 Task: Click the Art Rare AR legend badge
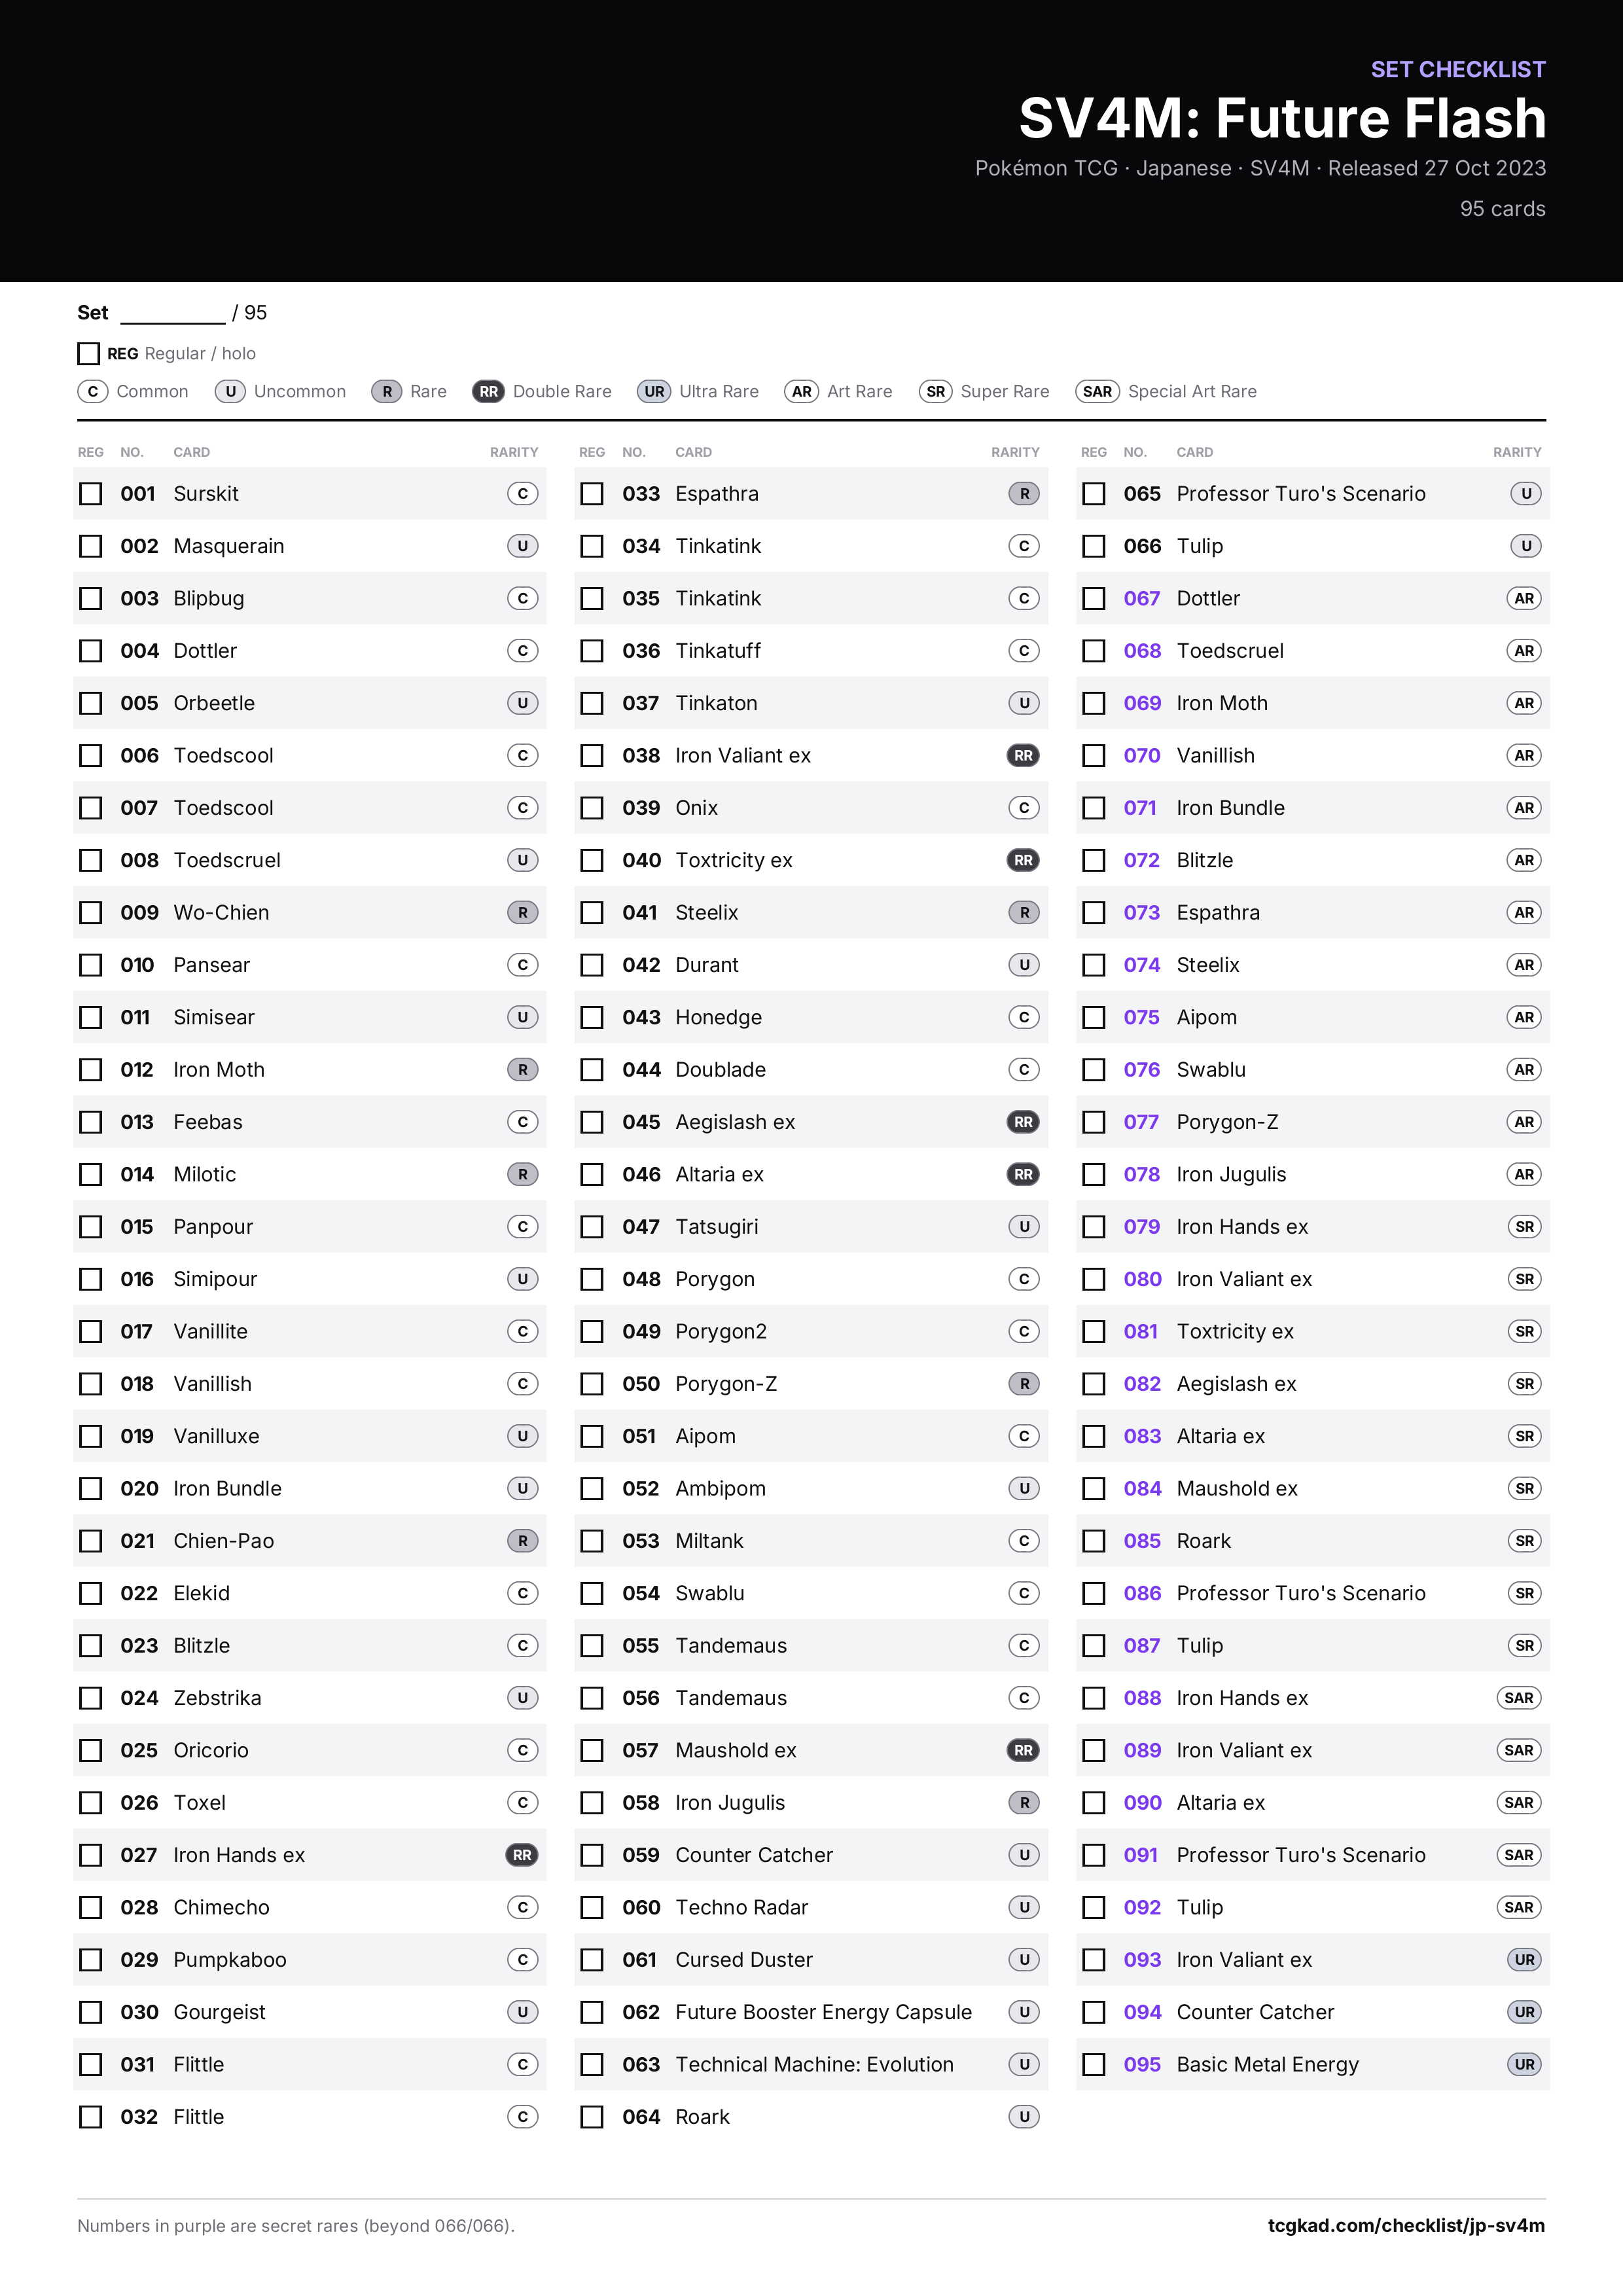pos(801,391)
